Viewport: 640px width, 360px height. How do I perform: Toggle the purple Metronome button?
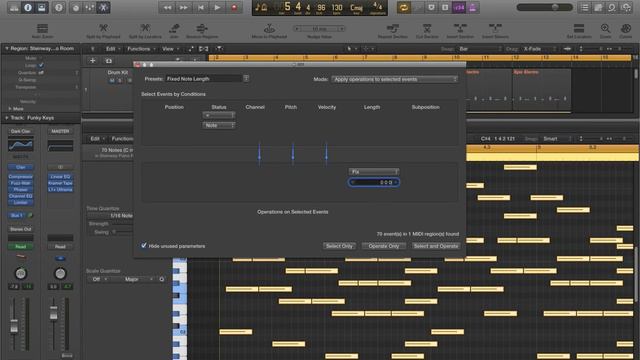coord(473,8)
